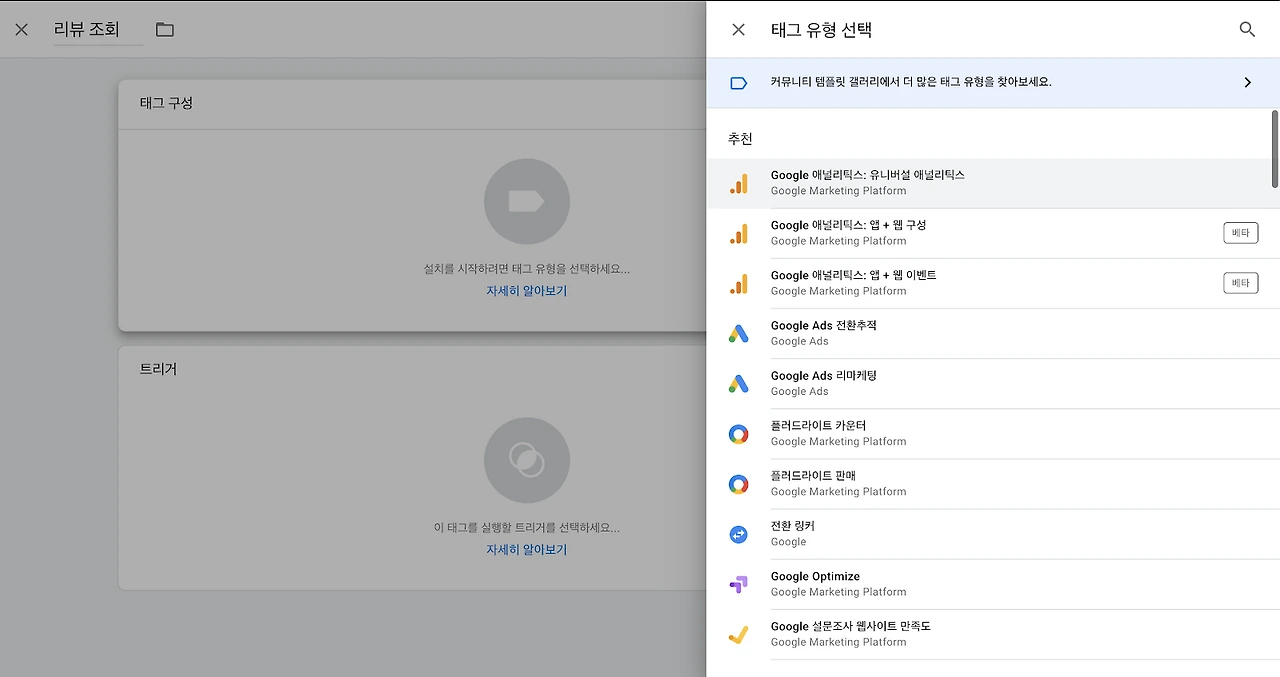Select 플러드라이트 판매 icon

pyautogui.click(x=738, y=484)
